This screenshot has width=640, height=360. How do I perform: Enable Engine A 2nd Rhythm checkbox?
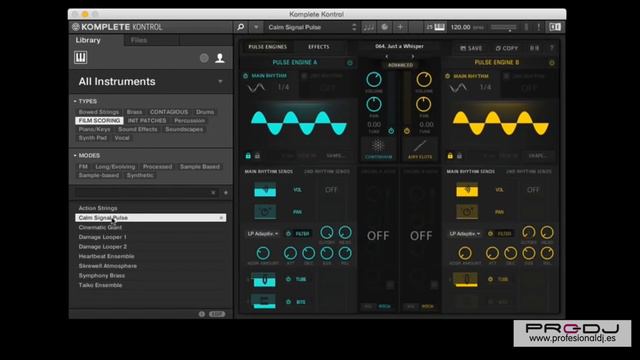tap(304, 76)
